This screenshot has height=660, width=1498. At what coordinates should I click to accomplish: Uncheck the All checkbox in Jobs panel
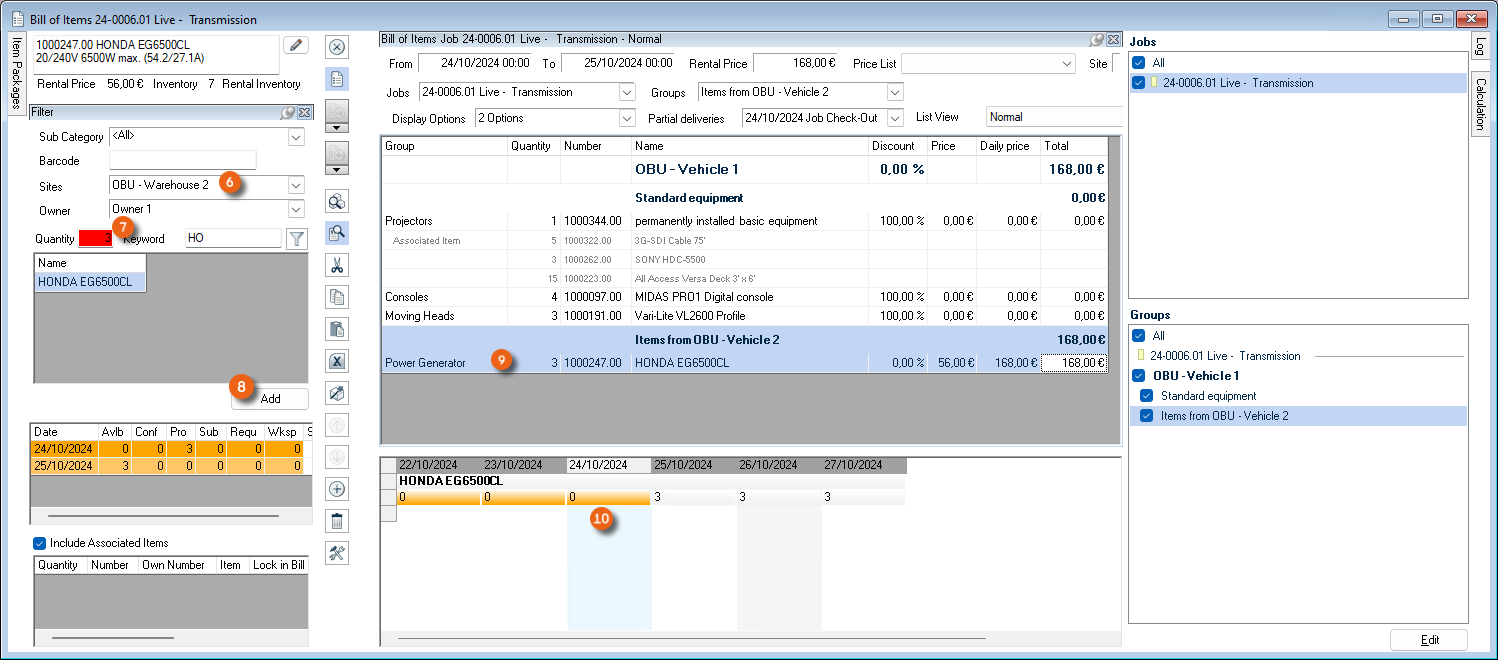click(x=1138, y=62)
